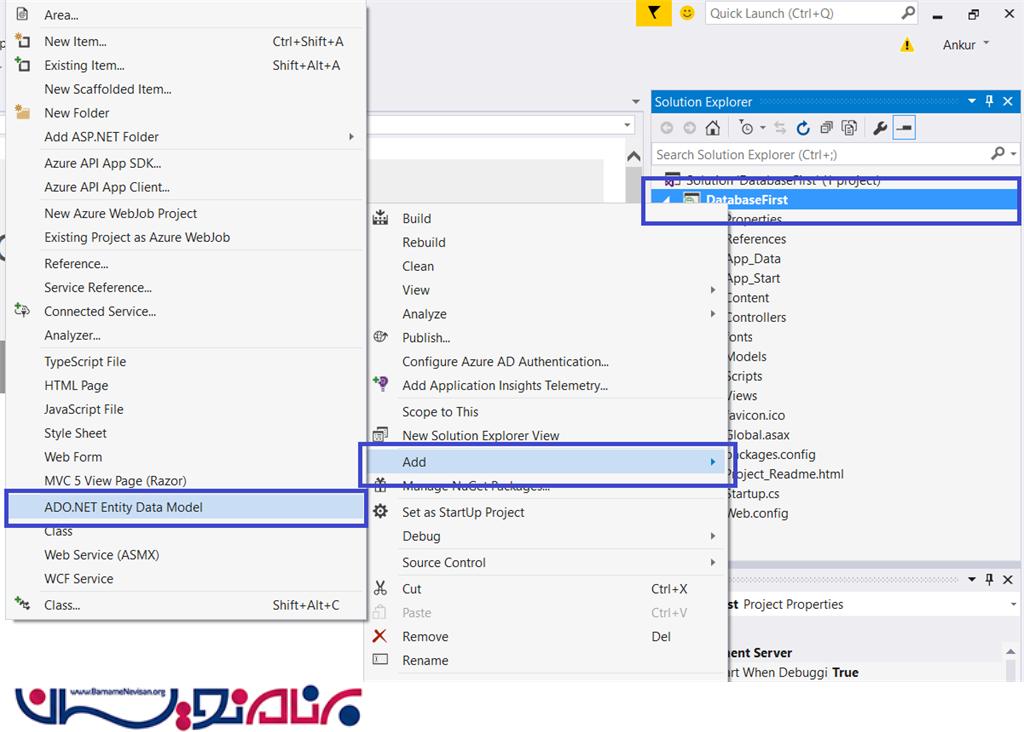Open the Solution Explorer search options dropdown

pos(1014,154)
